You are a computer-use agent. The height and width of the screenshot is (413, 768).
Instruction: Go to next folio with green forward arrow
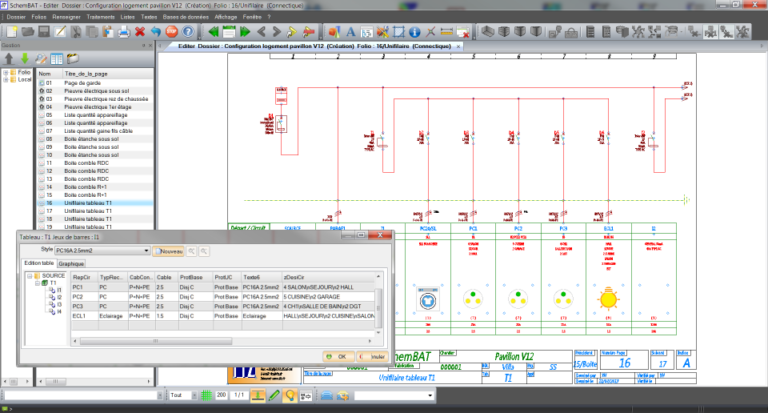pos(245,32)
